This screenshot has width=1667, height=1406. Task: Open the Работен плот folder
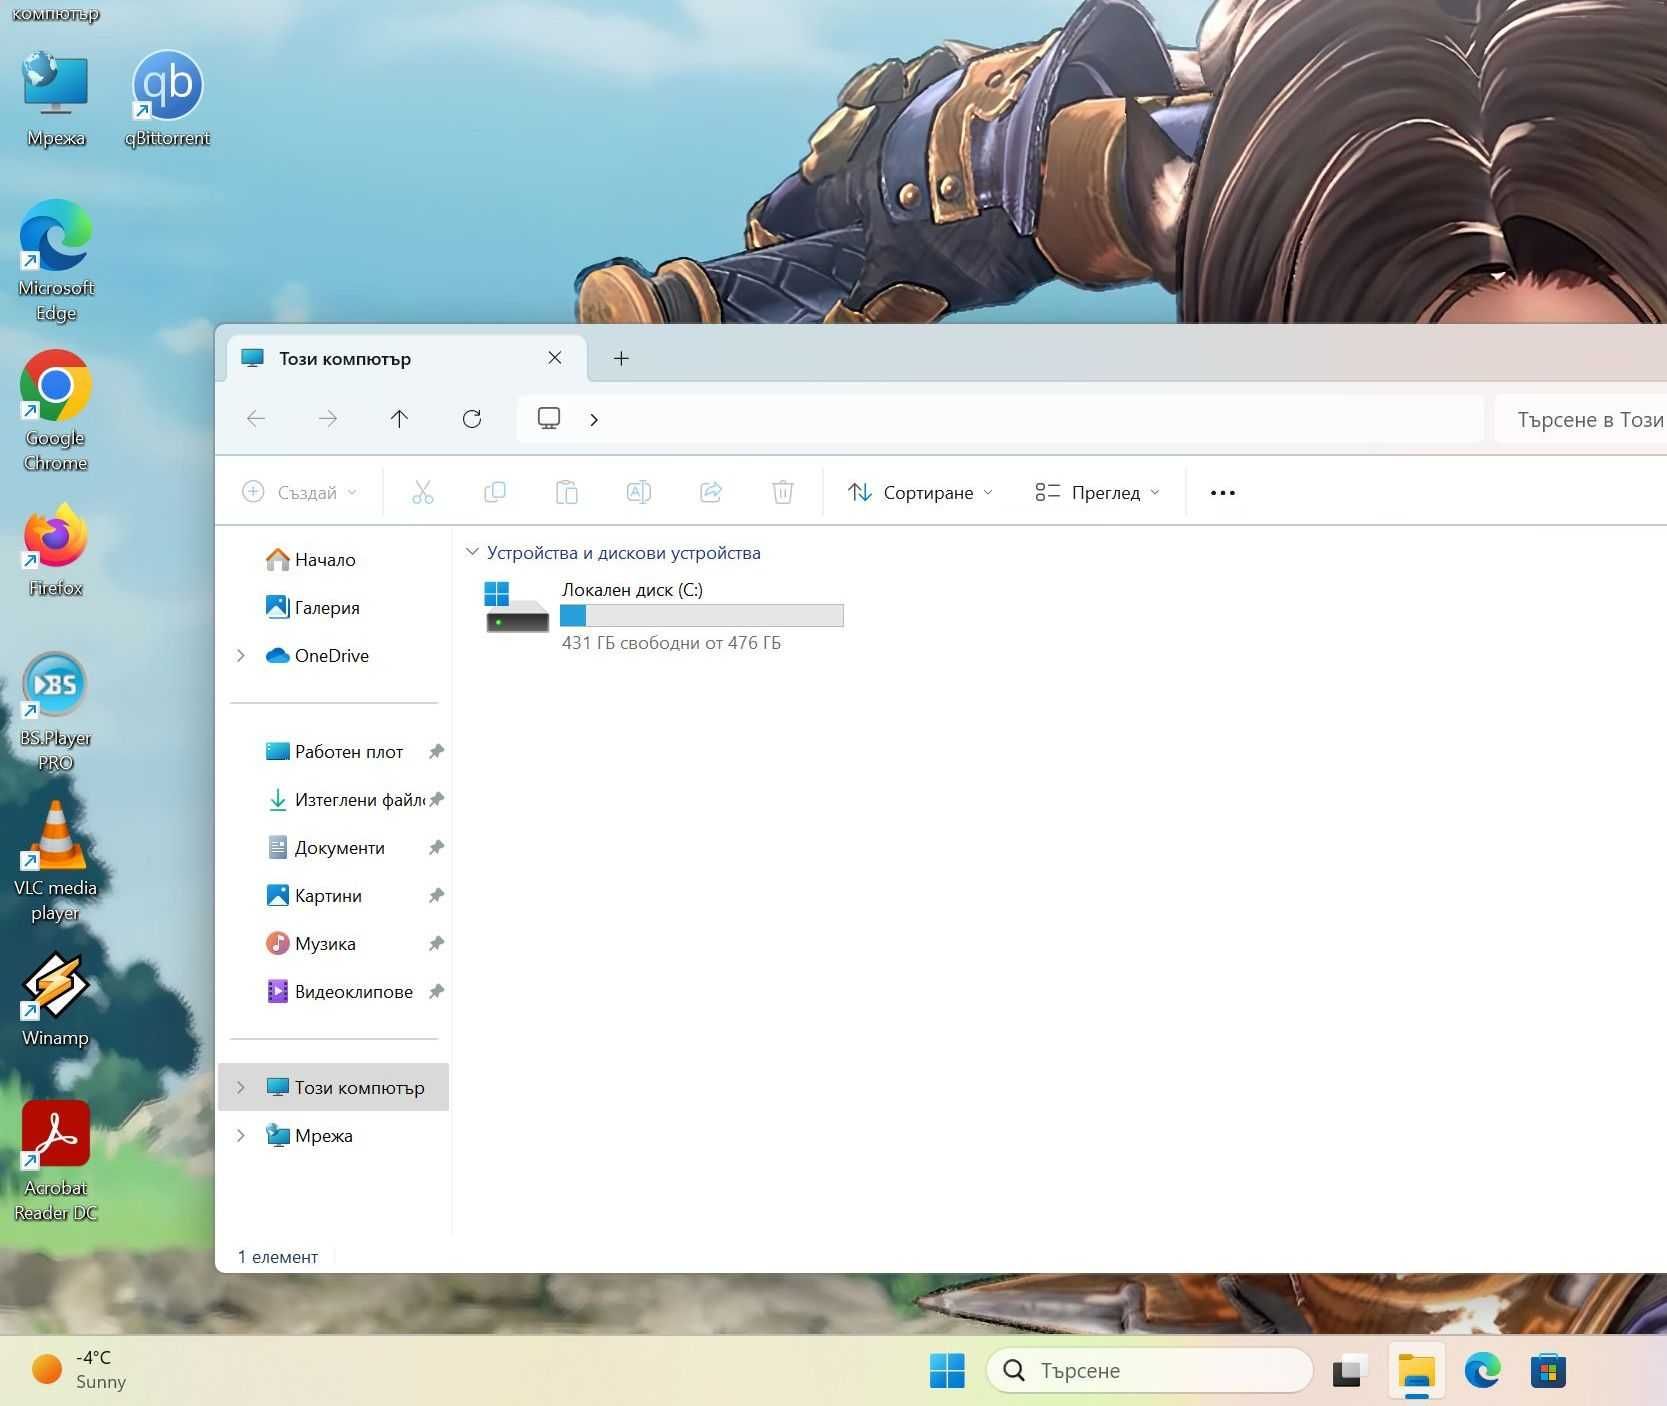[x=334, y=752]
